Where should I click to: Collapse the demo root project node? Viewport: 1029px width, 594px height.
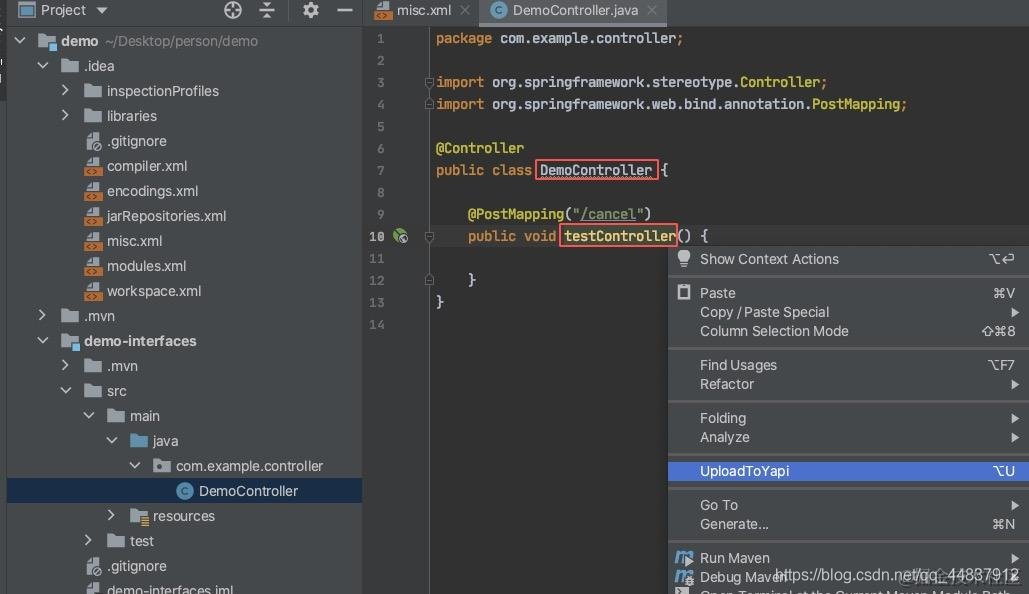tap(20, 41)
